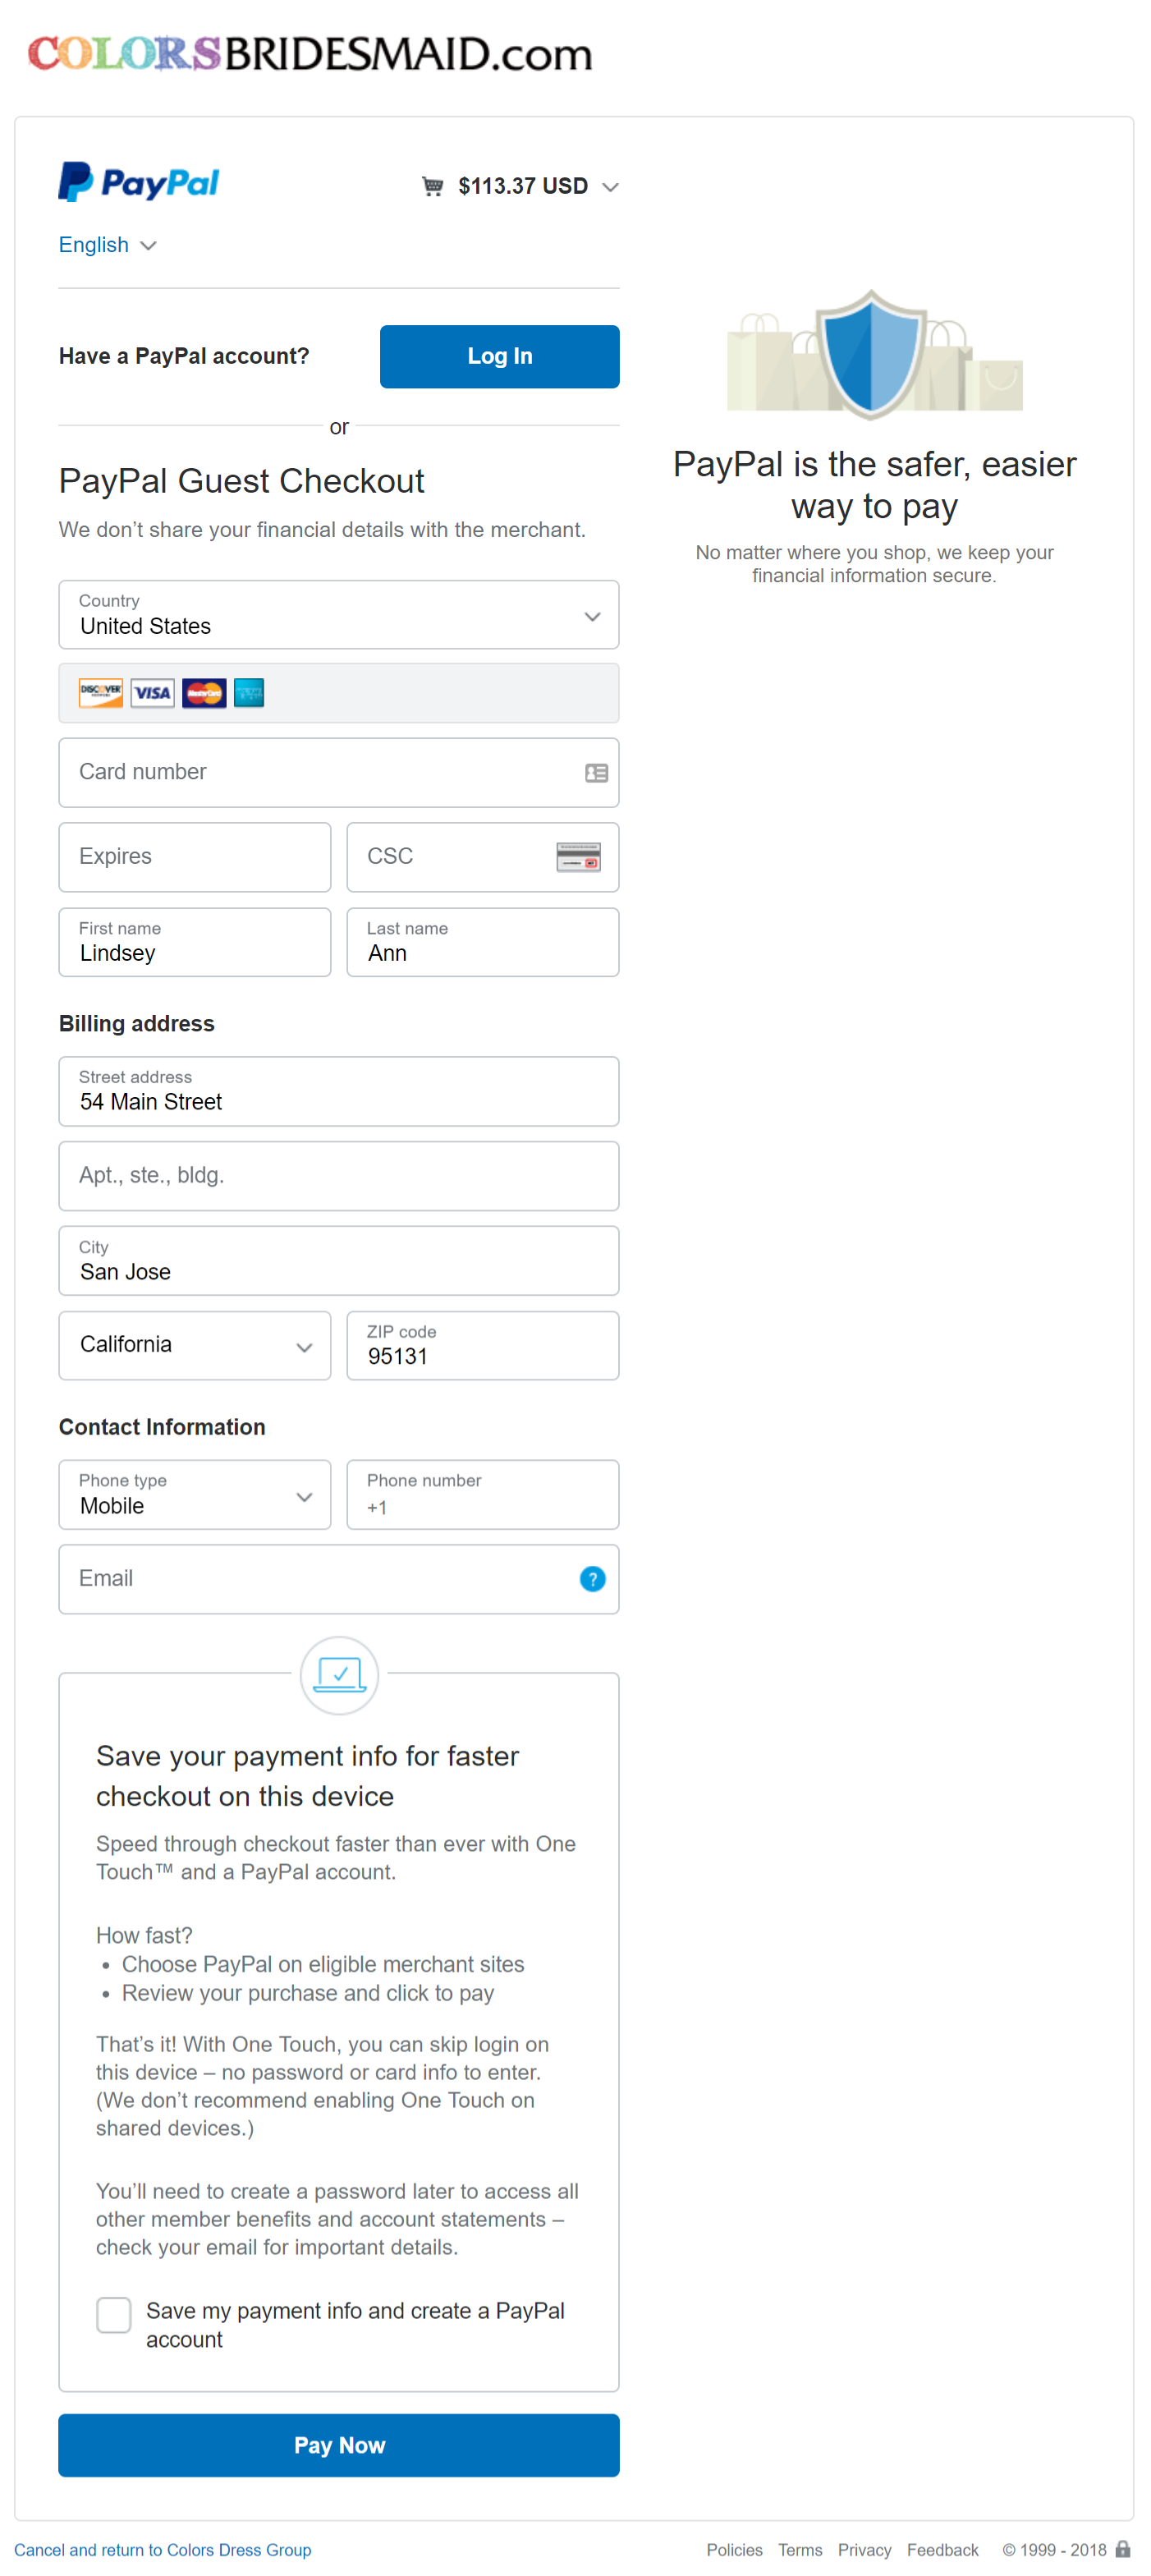The height and width of the screenshot is (2576, 1151).
Task: Click the Pay Now button
Action: [x=339, y=2445]
